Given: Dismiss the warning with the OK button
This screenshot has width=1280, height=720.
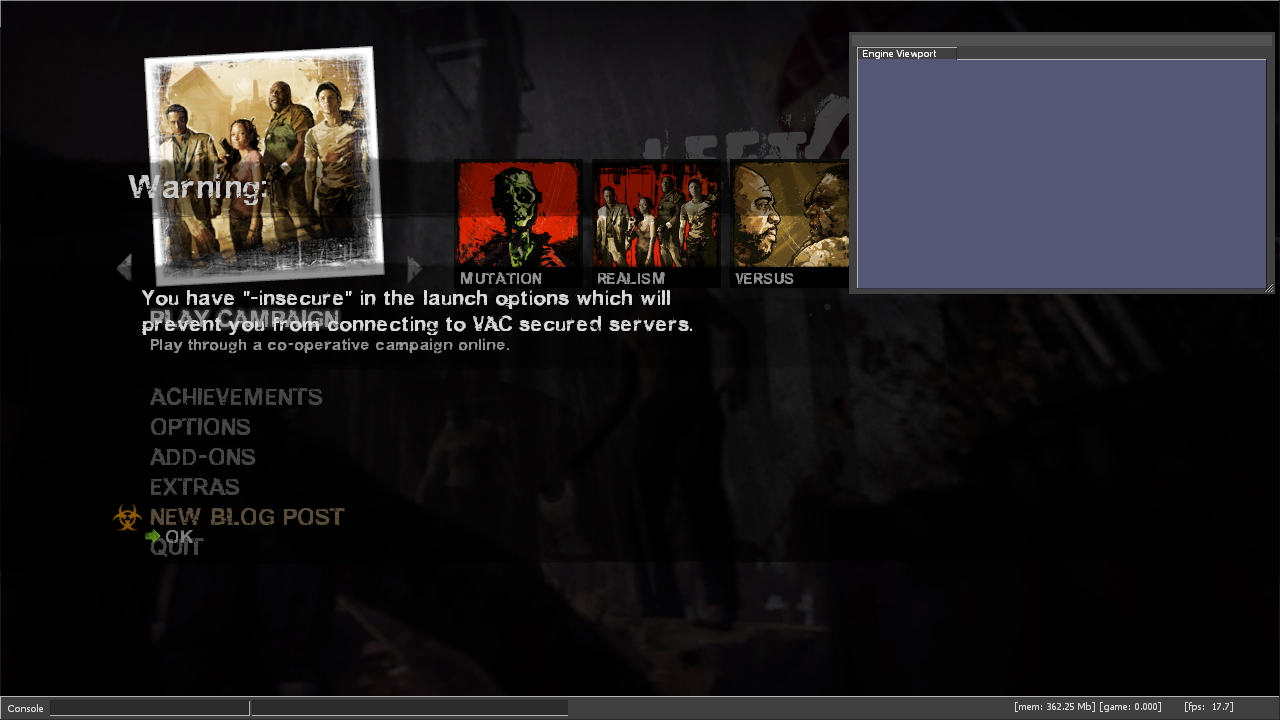Looking at the screenshot, I should tap(179, 537).
